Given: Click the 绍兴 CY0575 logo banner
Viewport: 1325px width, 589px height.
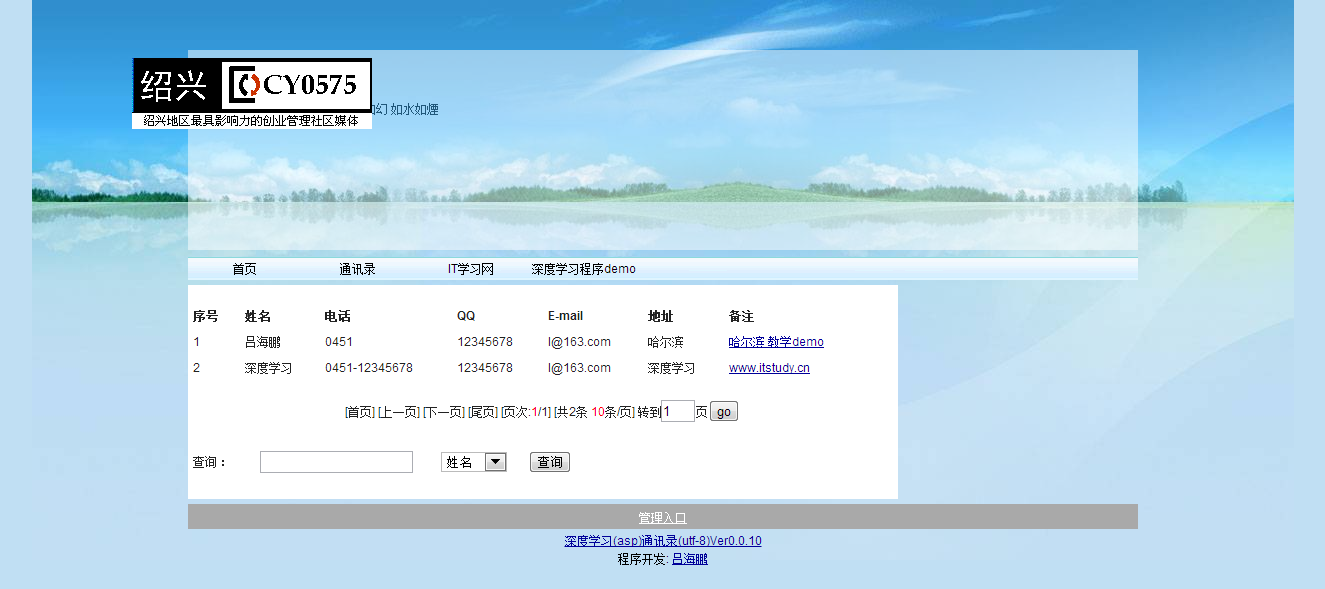Looking at the screenshot, I should tap(252, 93).
